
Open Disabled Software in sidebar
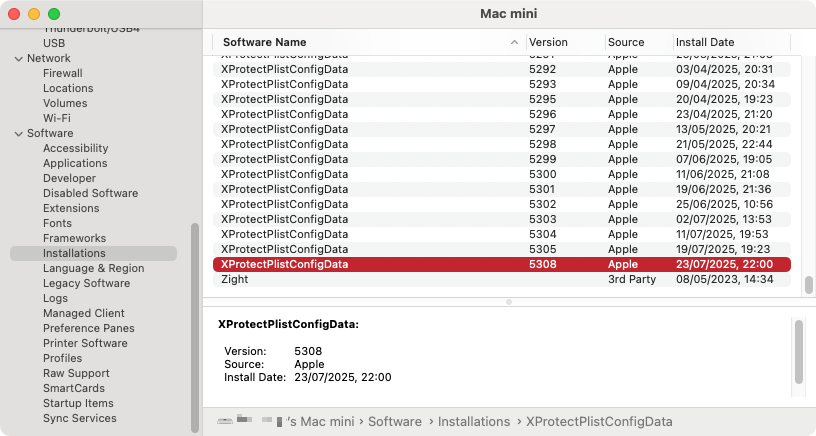pos(91,193)
